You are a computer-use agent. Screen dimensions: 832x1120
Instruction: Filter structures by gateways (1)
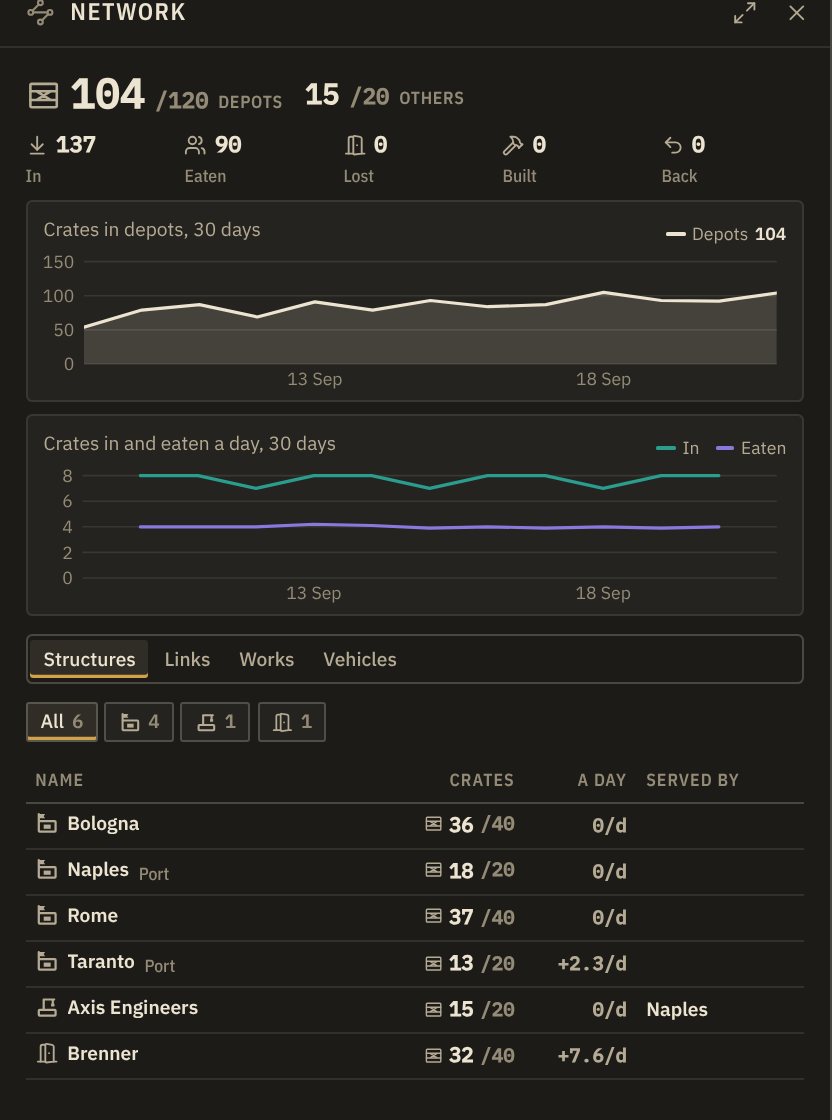click(x=292, y=721)
